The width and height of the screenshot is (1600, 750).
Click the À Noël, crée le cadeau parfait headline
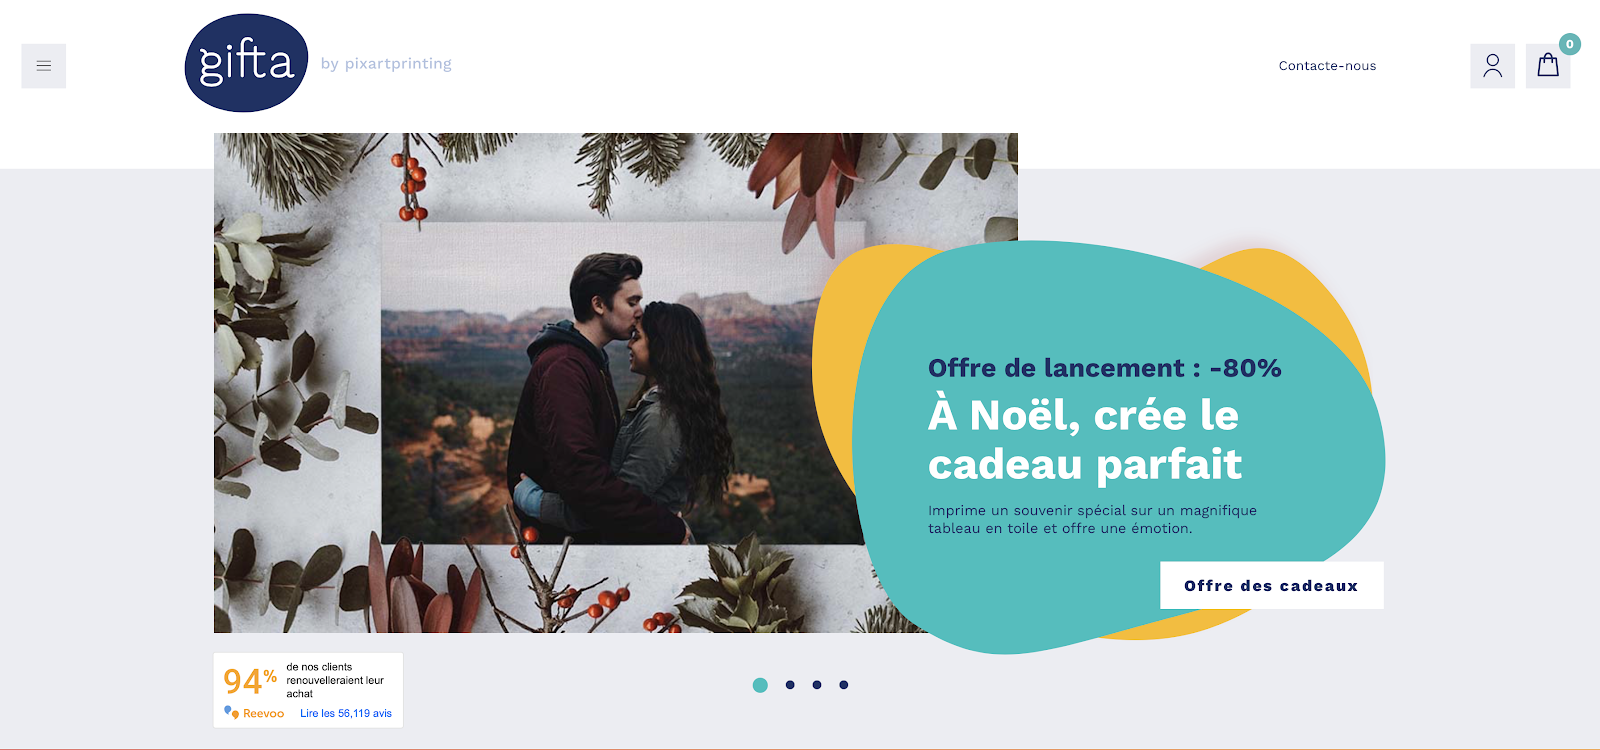tap(1085, 440)
